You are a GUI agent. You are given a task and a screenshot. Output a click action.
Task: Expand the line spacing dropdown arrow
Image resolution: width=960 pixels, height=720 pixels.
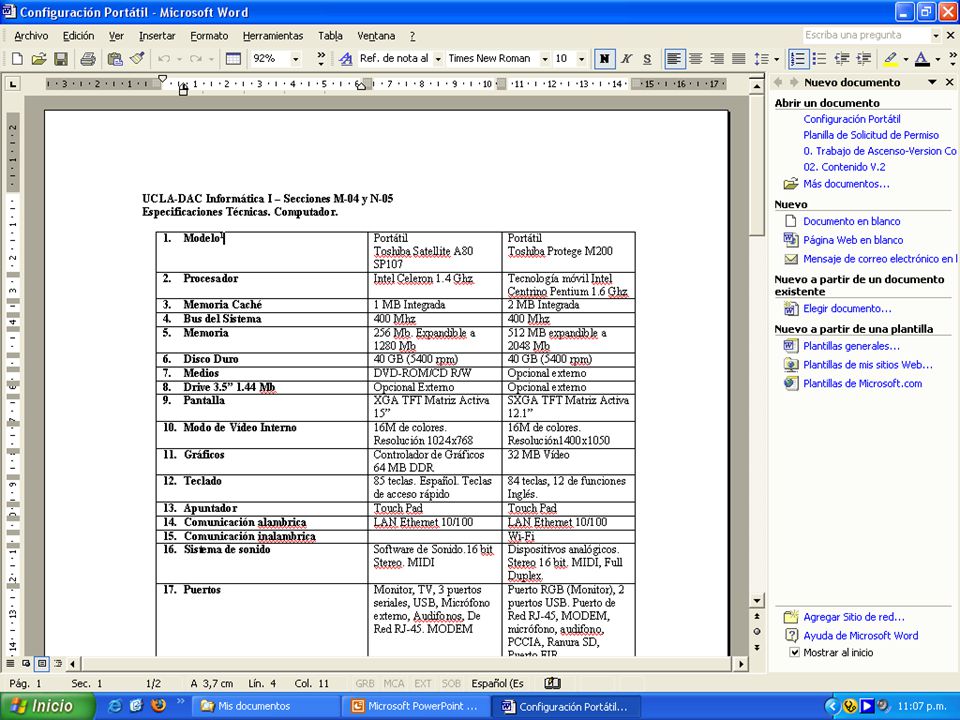[x=776, y=59]
